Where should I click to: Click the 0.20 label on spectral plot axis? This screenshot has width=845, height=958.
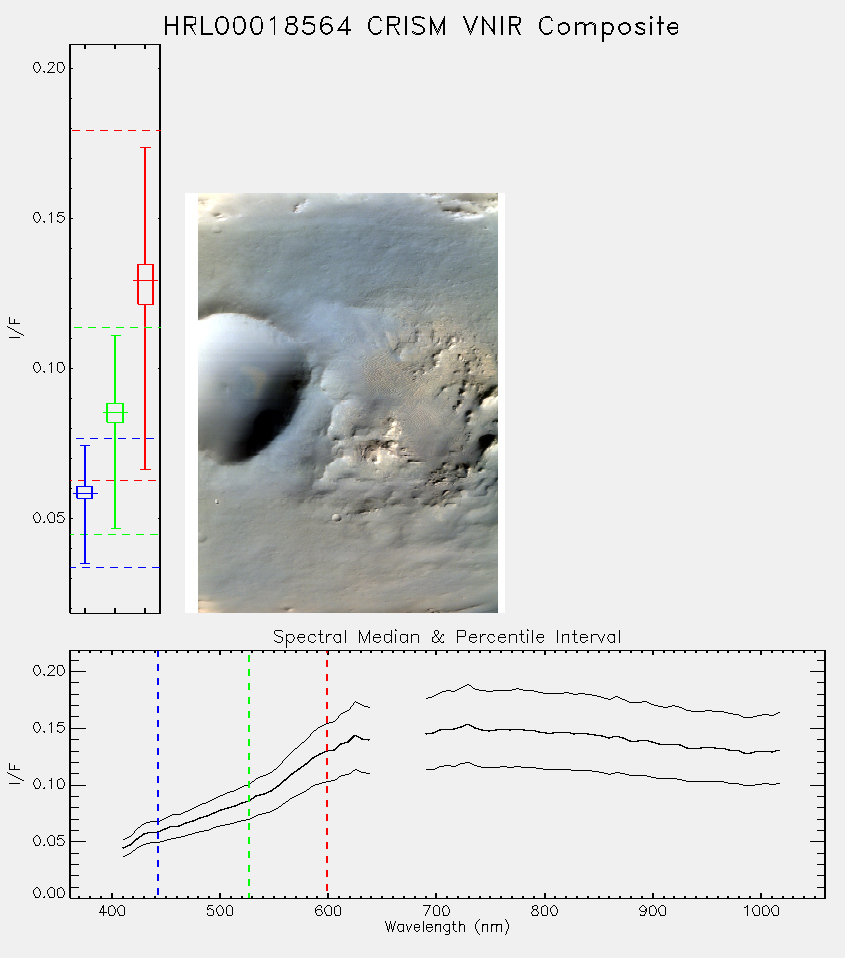pyautogui.click(x=49, y=671)
